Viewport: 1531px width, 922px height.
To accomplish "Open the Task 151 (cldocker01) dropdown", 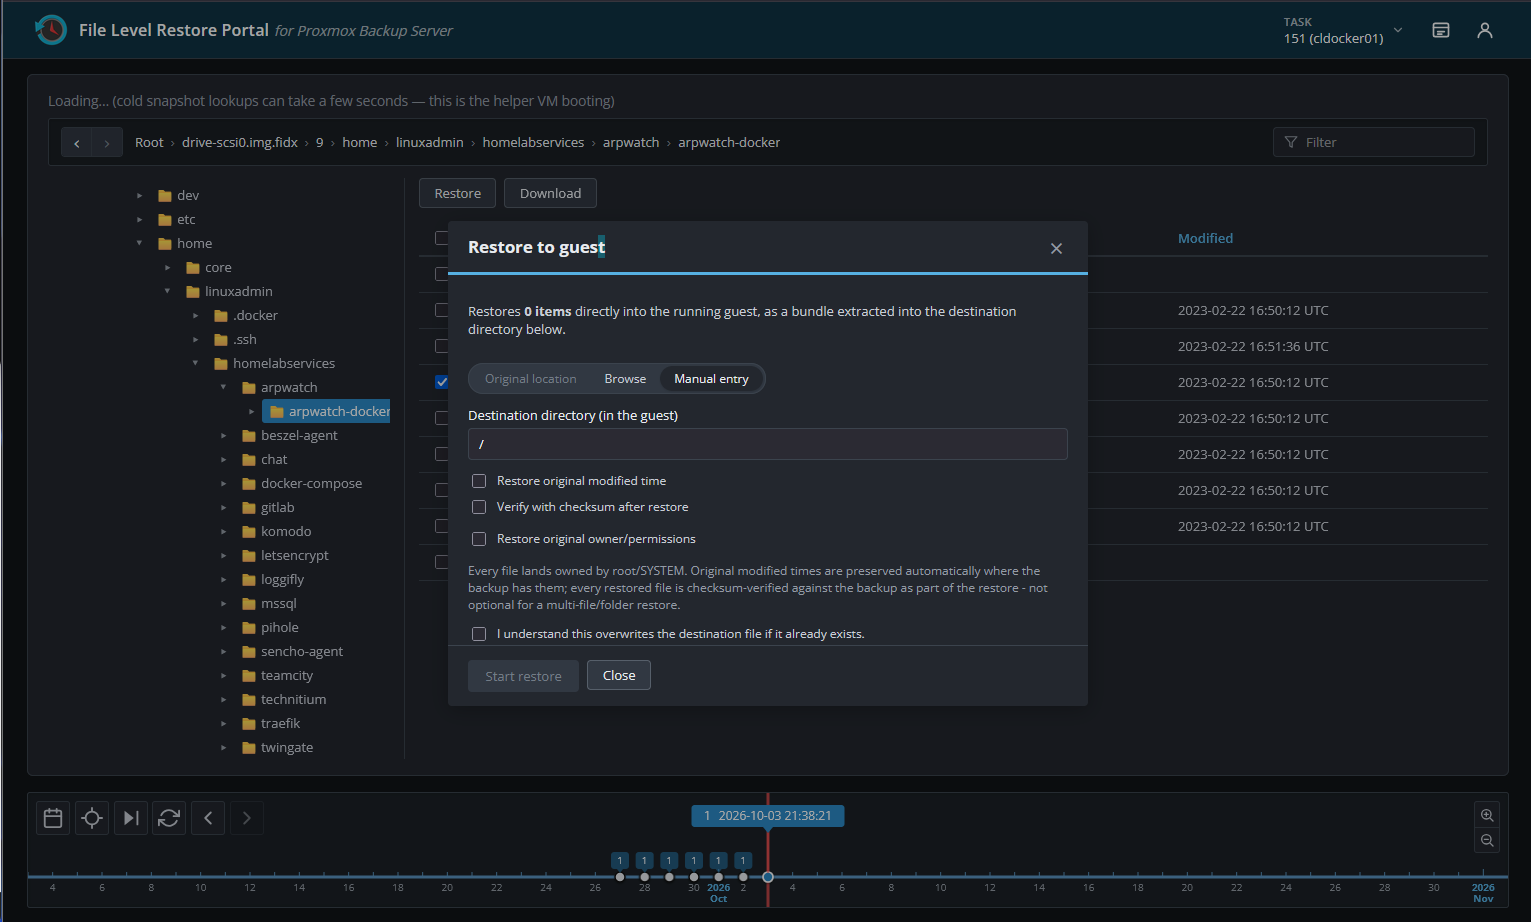I will (x=1343, y=31).
